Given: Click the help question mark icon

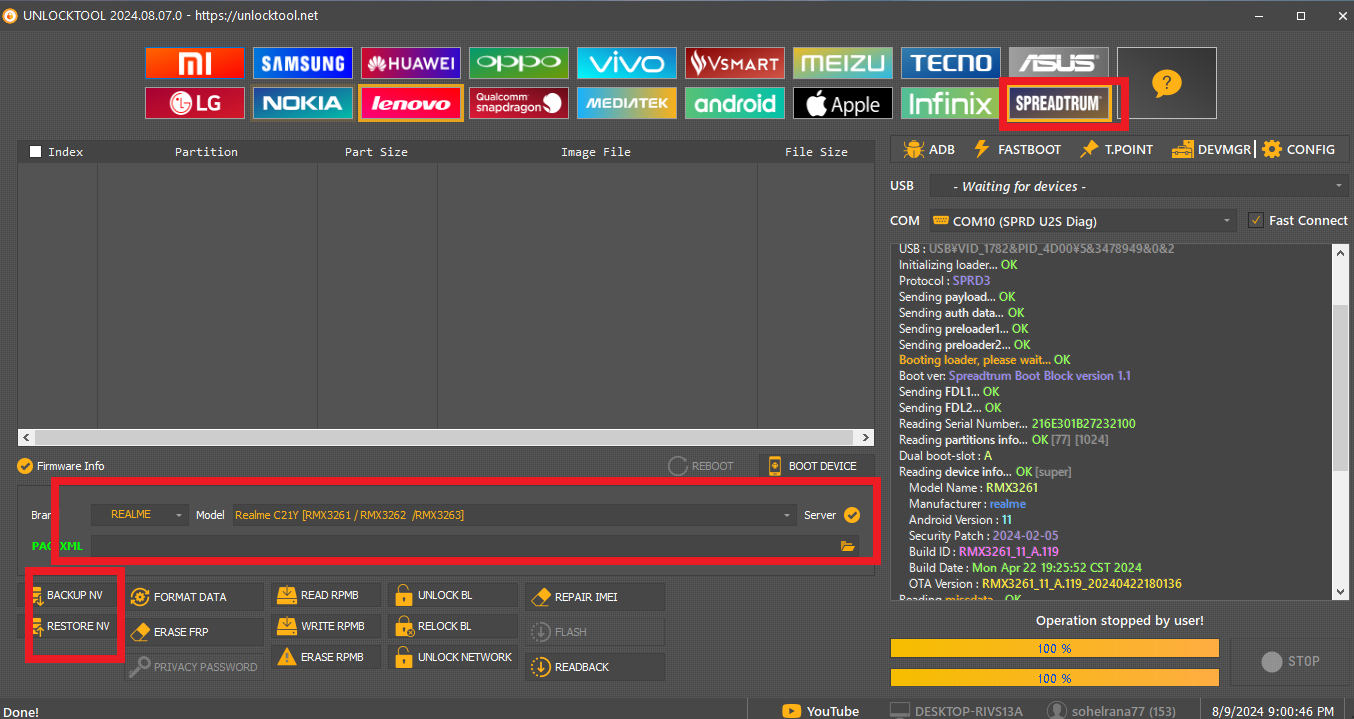Looking at the screenshot, I should (x=1166, y=83).
